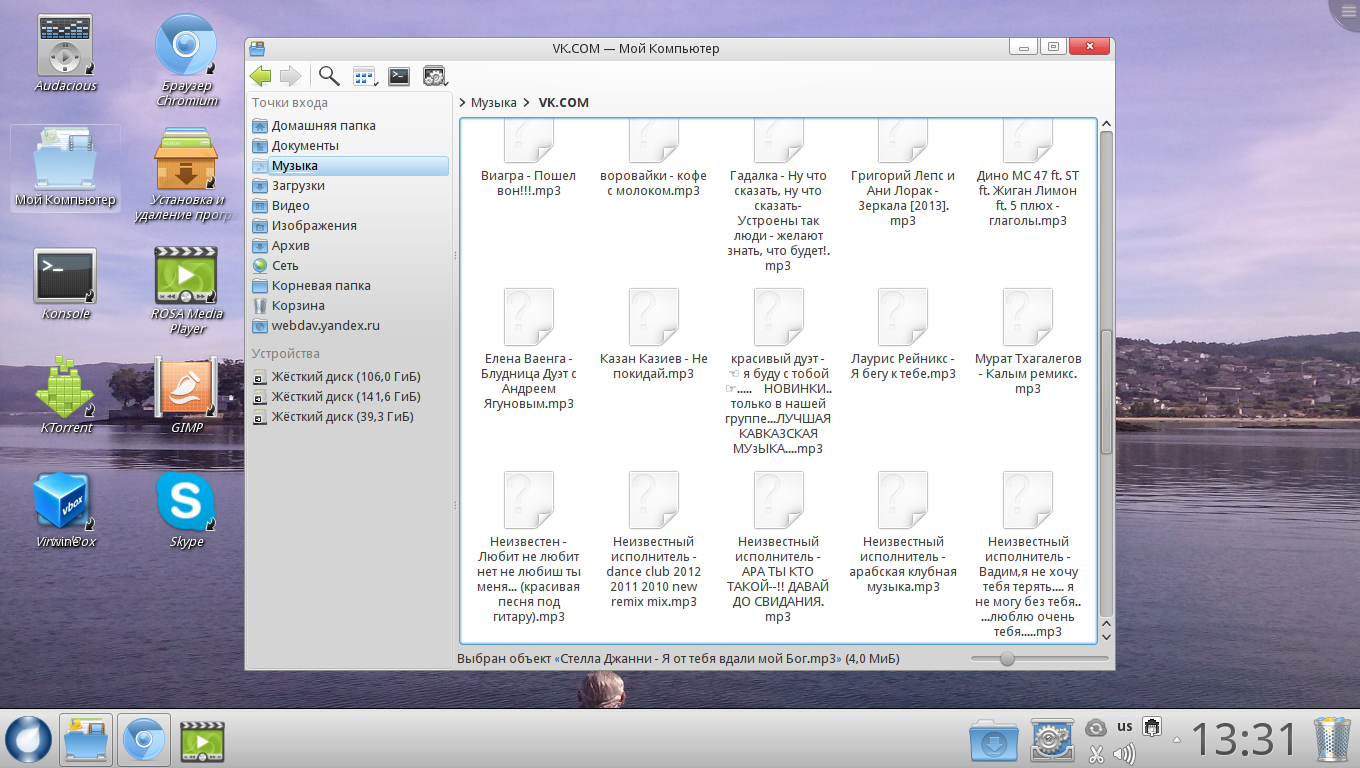
Task: Open the trash bin in the panel
Action: pos(1331,741)
